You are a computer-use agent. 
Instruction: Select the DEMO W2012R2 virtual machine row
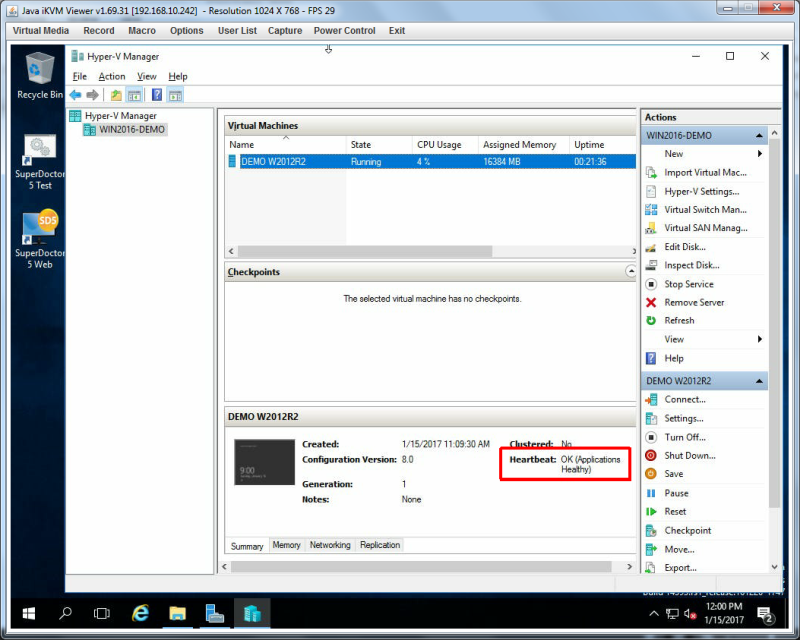pos(431,162)
